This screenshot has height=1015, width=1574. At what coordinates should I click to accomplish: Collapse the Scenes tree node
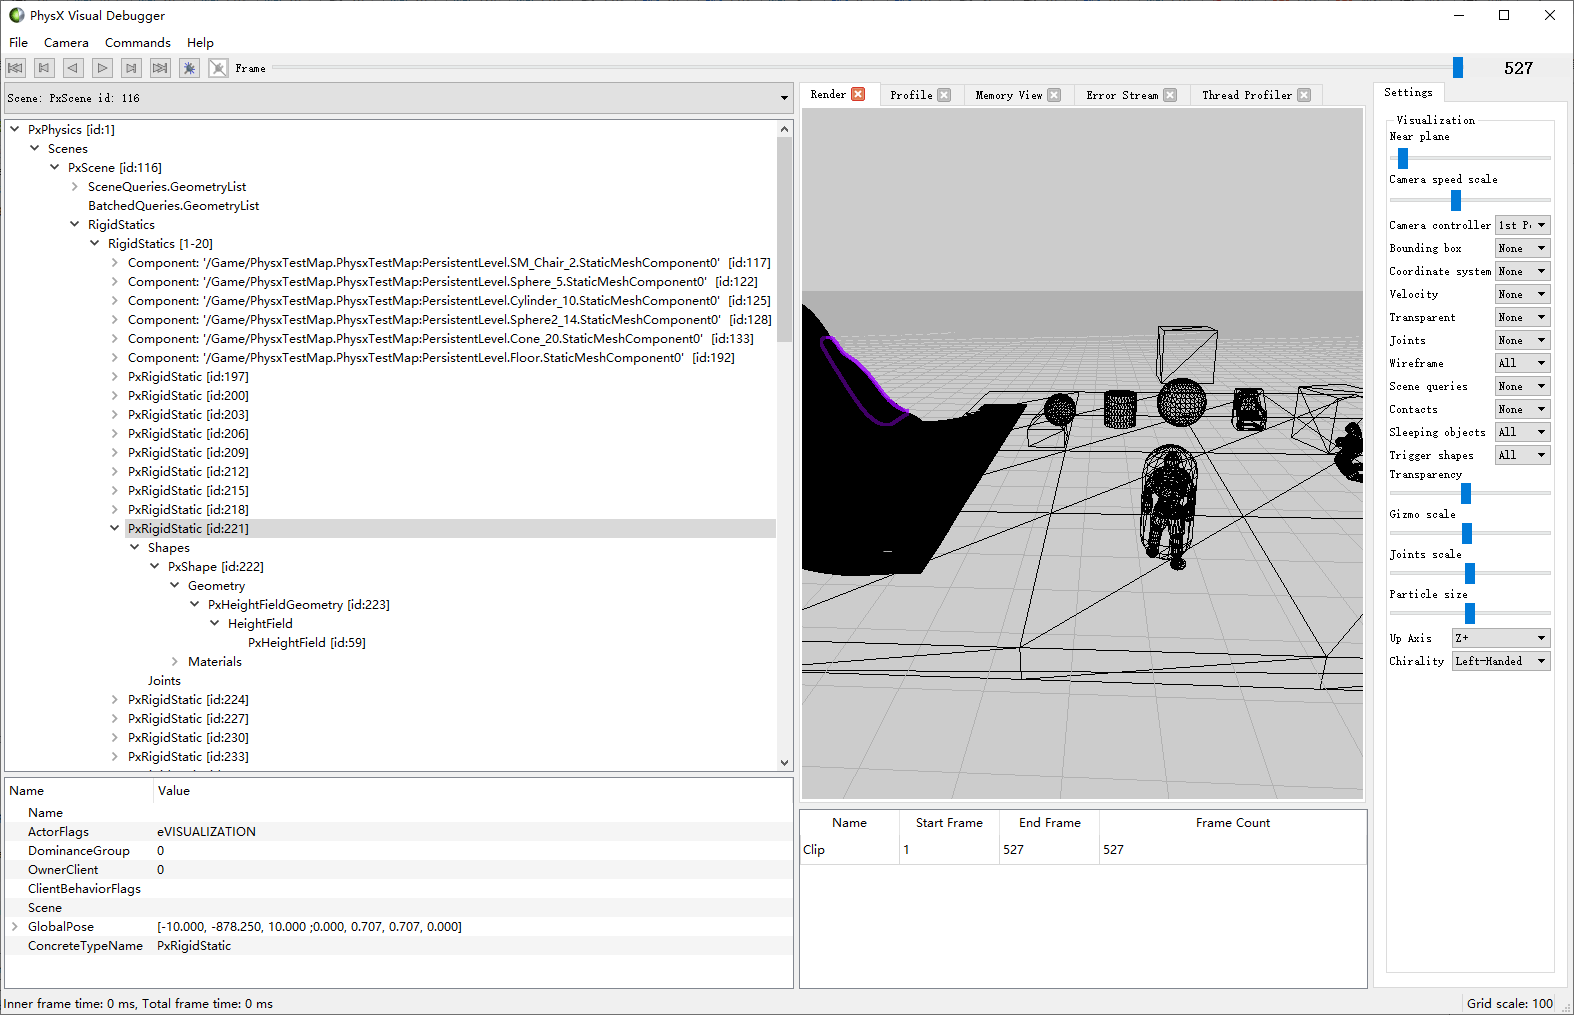point(35,148)
